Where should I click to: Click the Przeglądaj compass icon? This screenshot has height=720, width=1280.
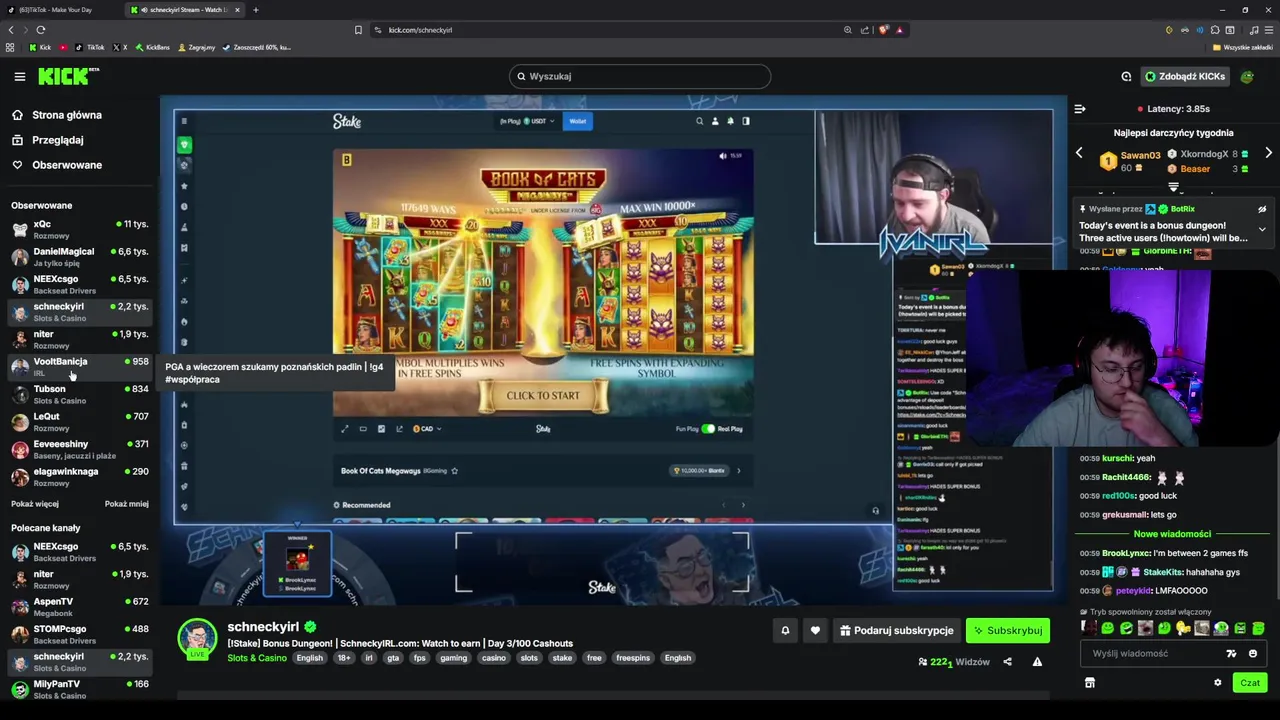[x=17, y=140]
